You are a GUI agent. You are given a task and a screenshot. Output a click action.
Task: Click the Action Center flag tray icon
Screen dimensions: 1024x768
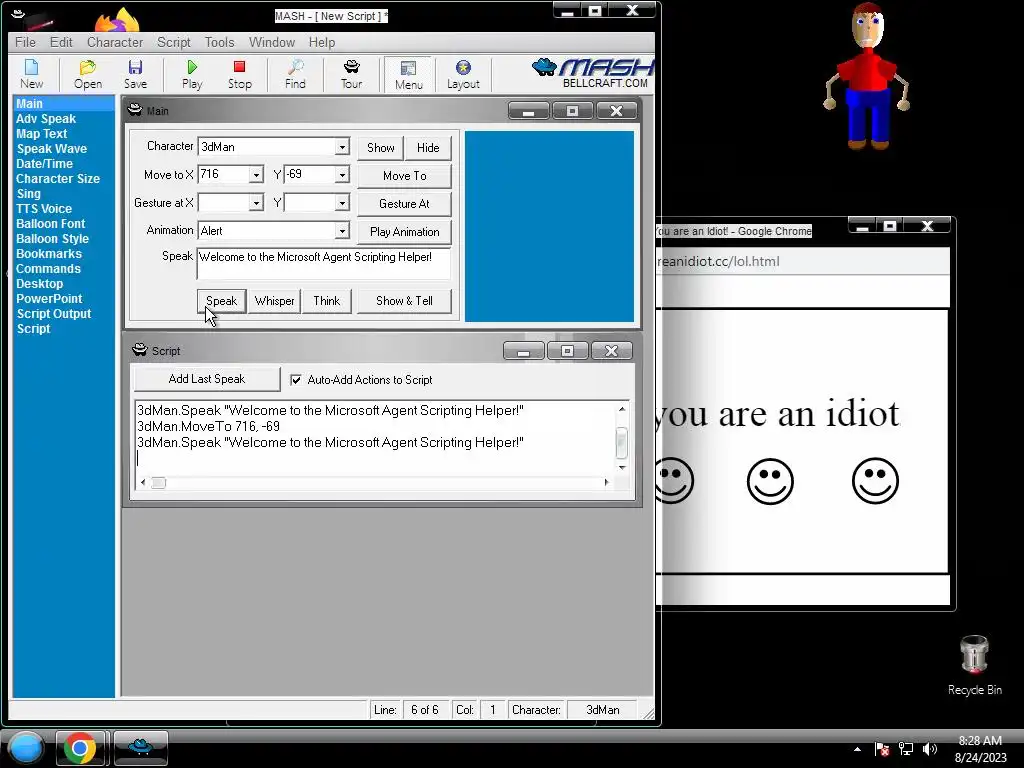tap(882, 749)
